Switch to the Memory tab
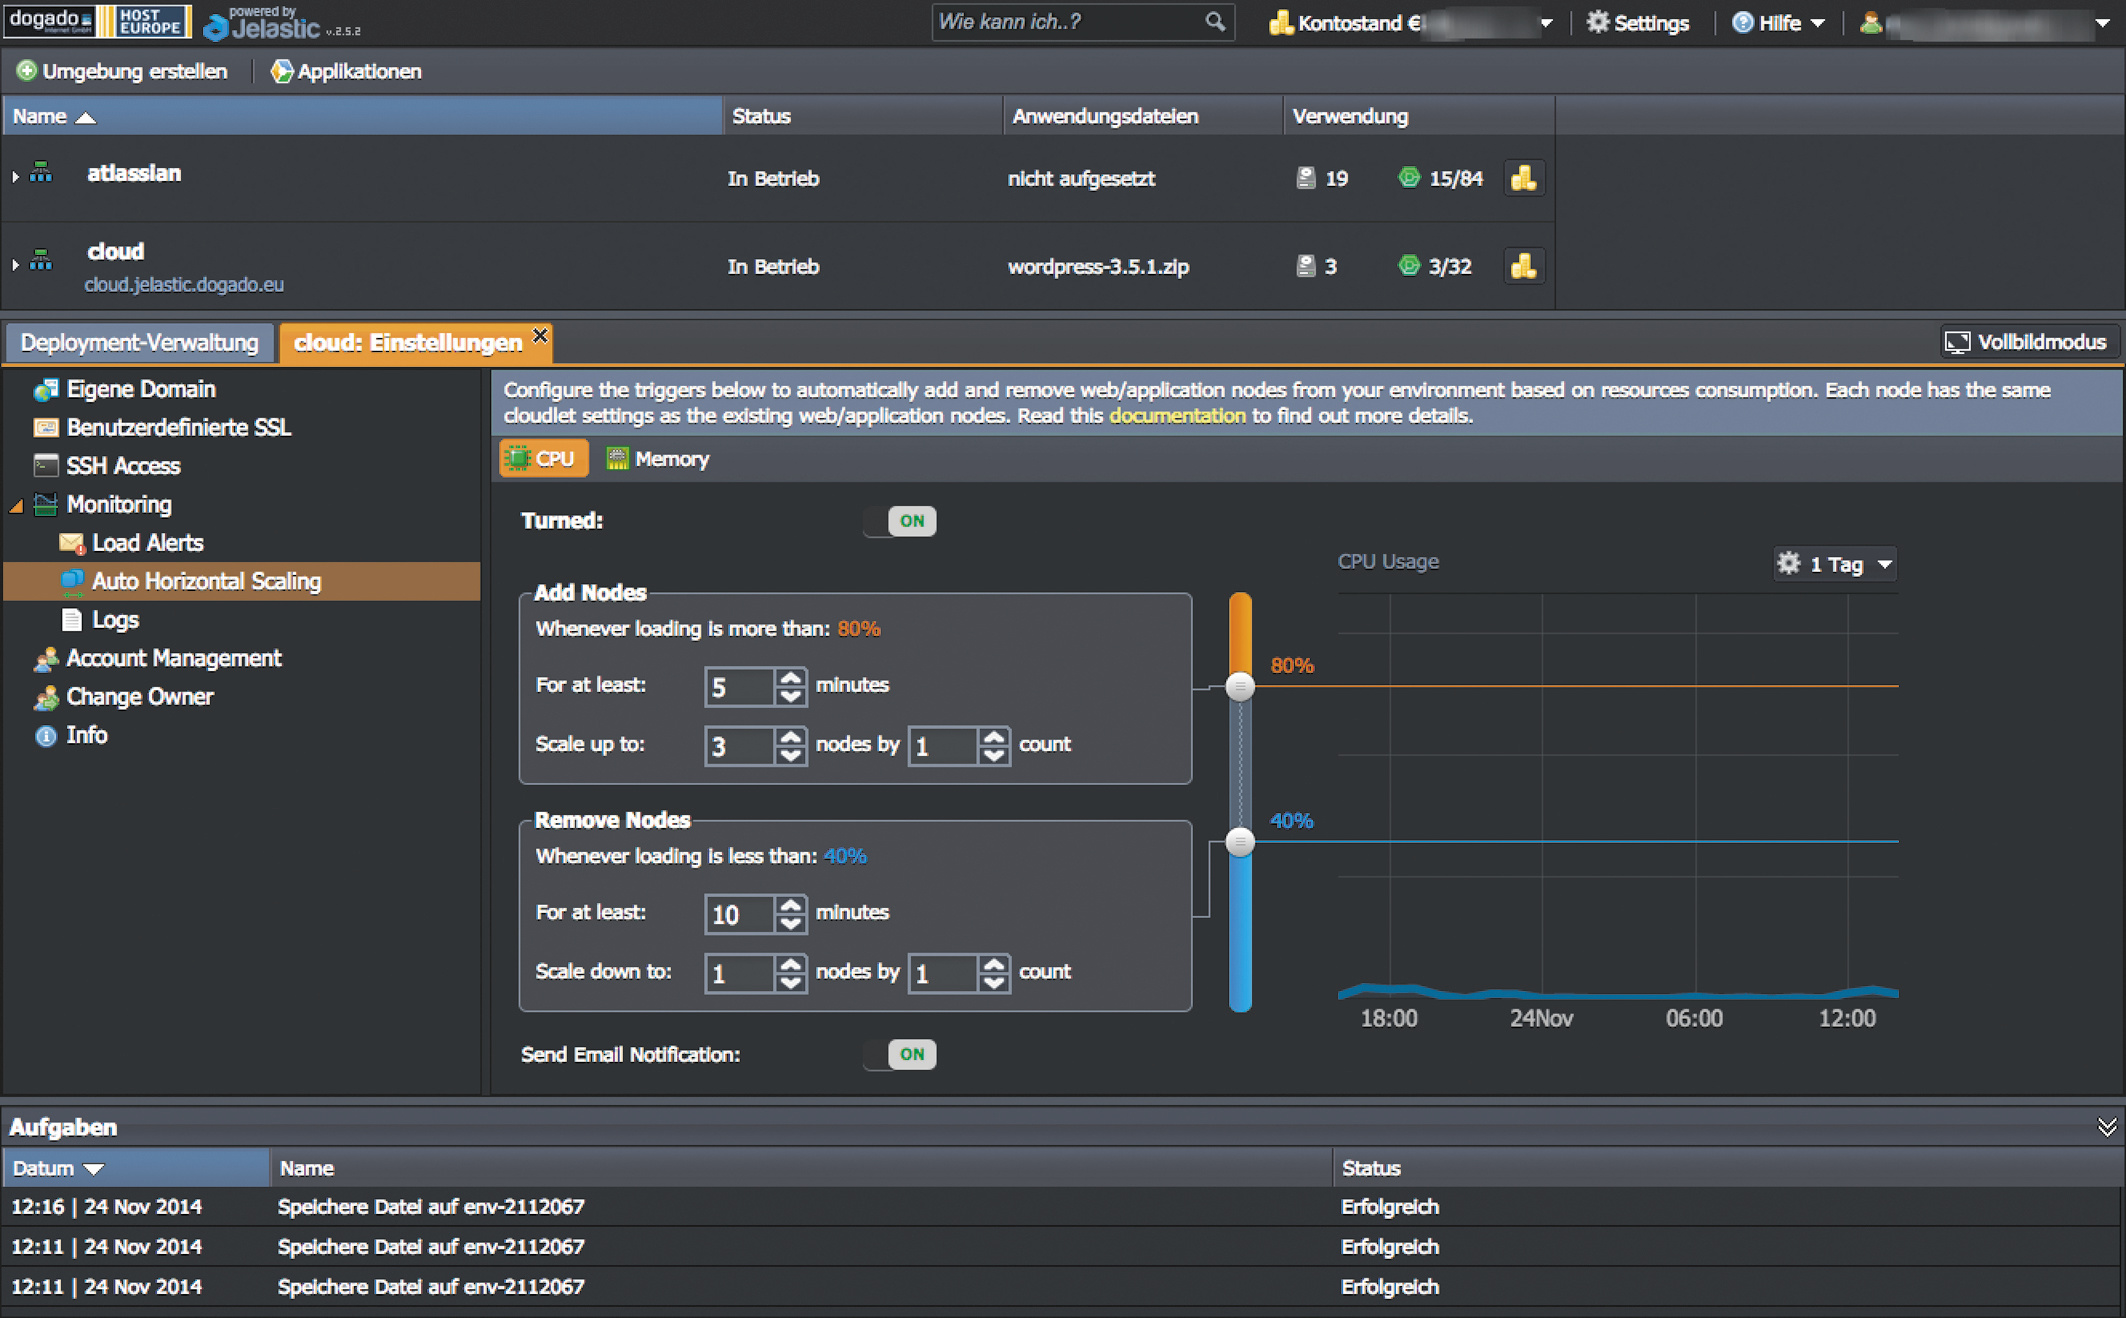Viewport: 2126px width, 1318px height. pyautogui.click(x=658, y=459)
